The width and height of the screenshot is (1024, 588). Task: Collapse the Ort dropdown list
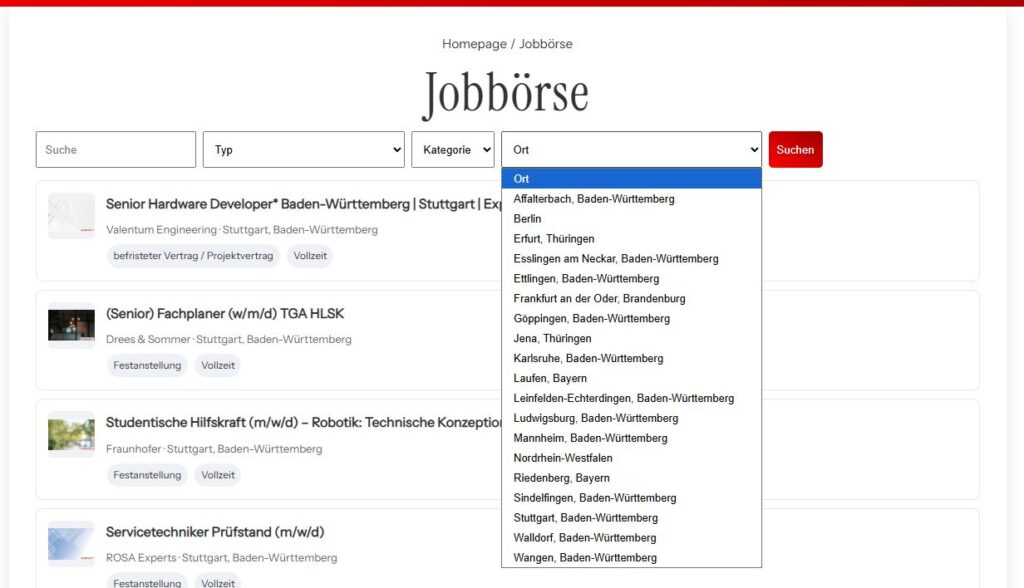pos(631,150)
